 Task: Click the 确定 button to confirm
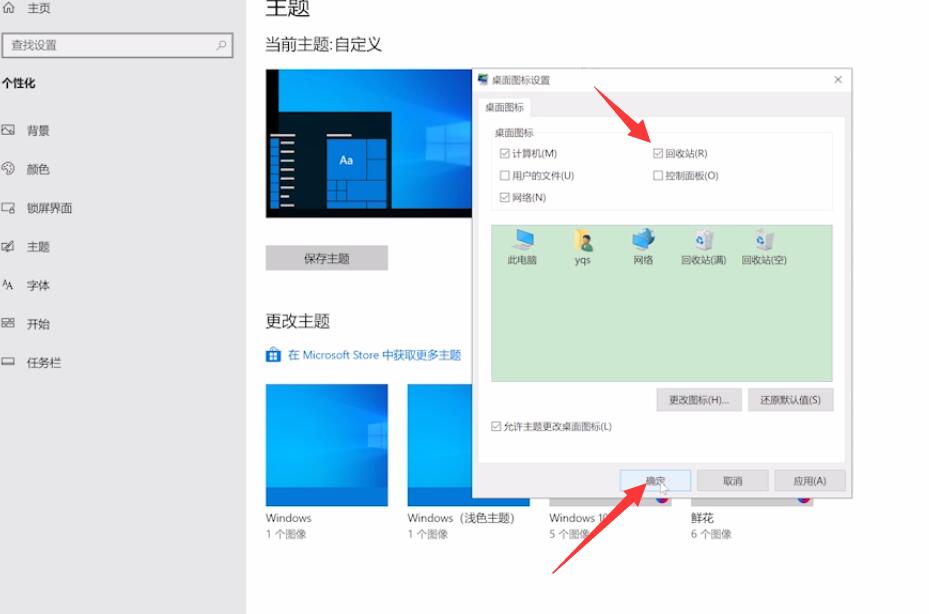tap(655, 479)
